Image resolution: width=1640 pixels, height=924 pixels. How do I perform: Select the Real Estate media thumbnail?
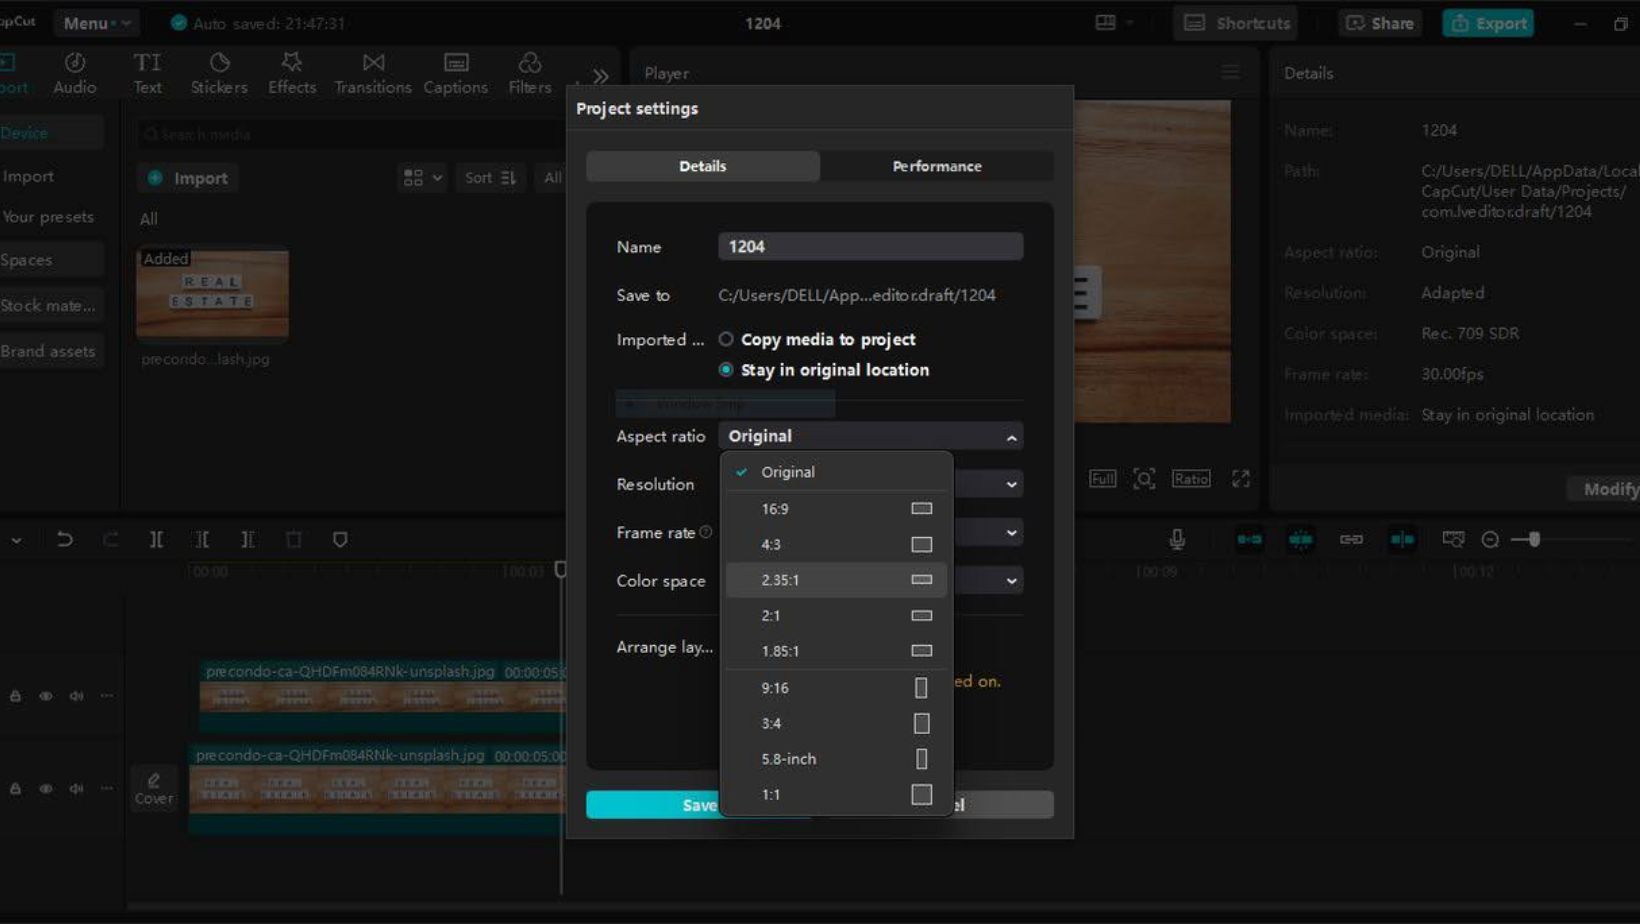(212, 293)
